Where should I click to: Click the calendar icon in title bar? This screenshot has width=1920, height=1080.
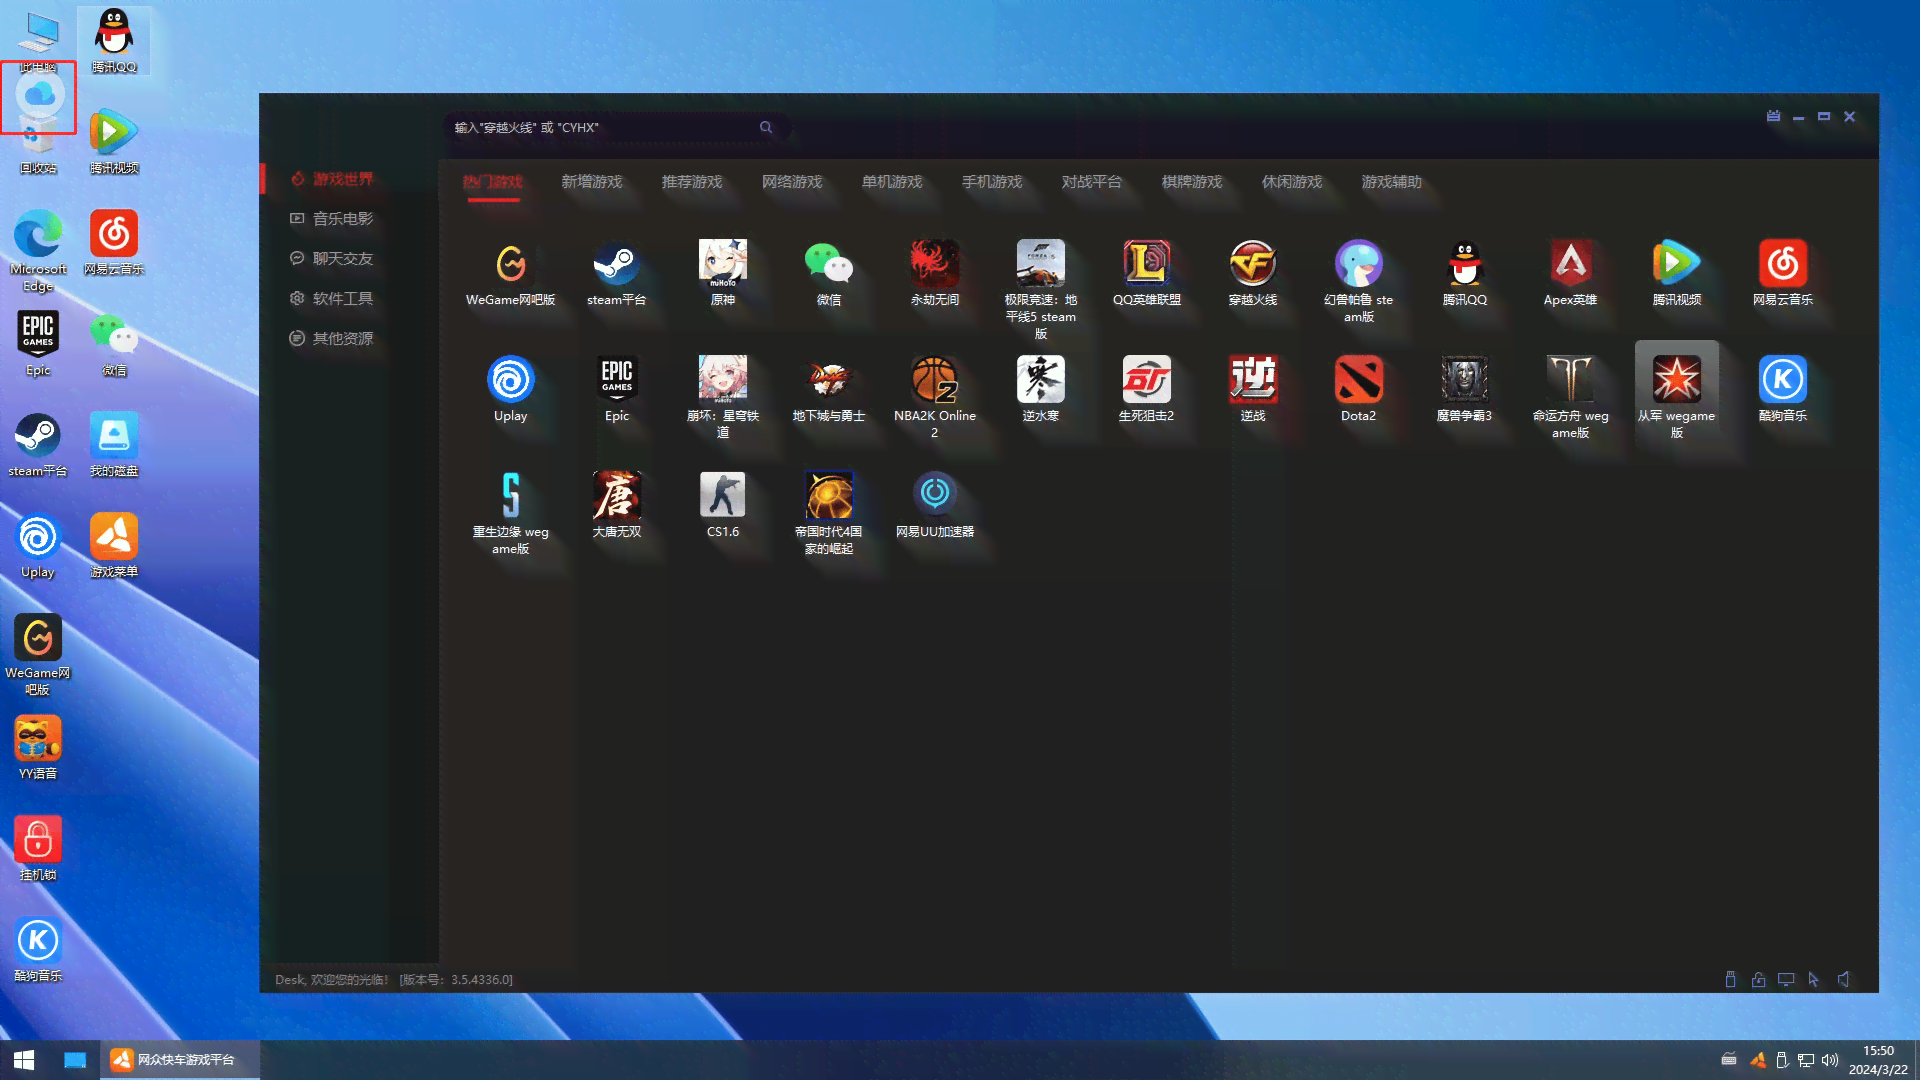coord(1773,116)
